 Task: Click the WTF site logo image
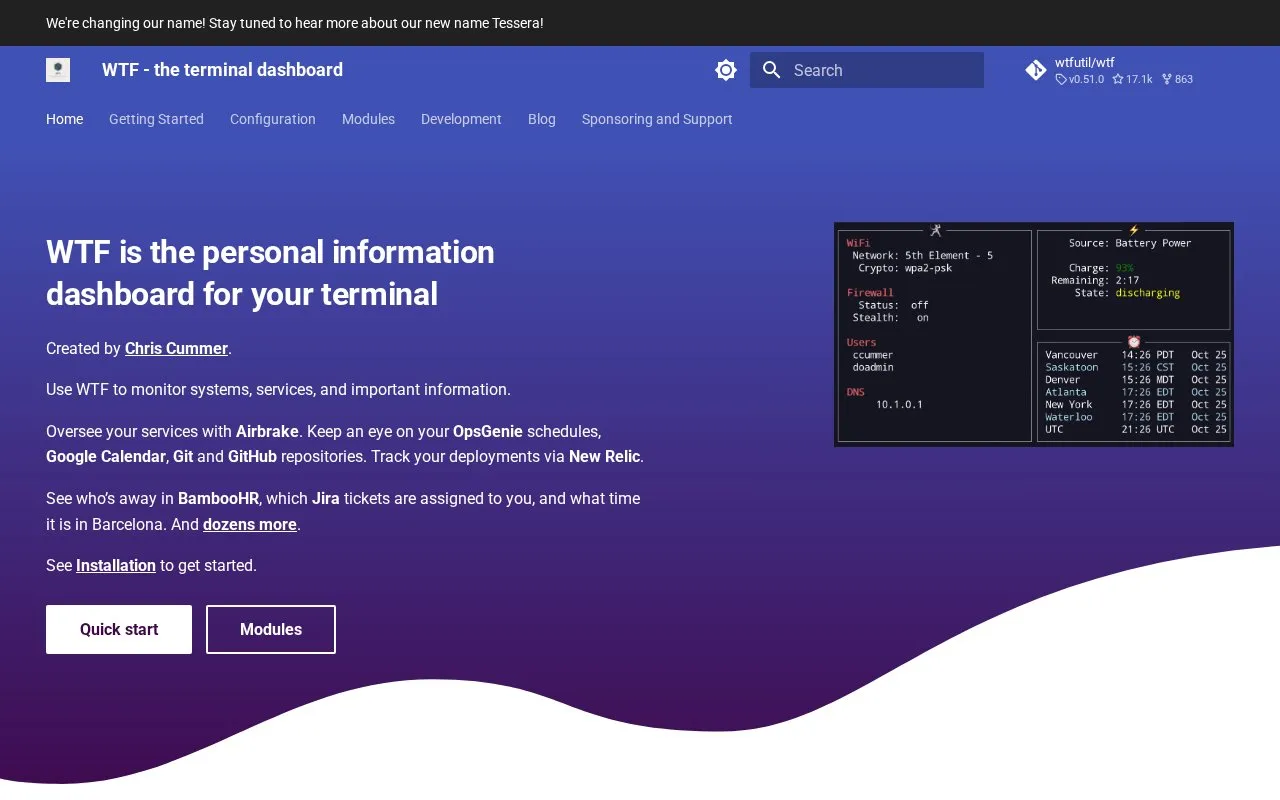click(58, 70)
